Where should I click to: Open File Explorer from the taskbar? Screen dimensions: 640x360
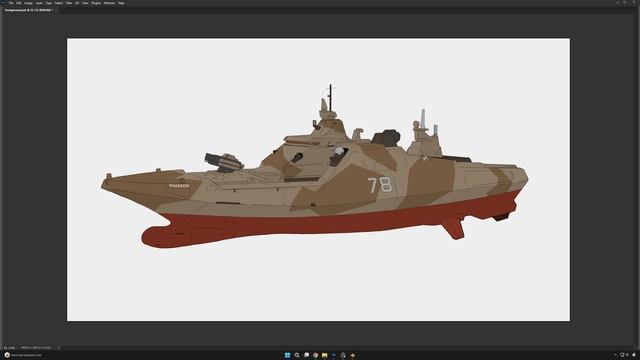click(x=324, y=355)
